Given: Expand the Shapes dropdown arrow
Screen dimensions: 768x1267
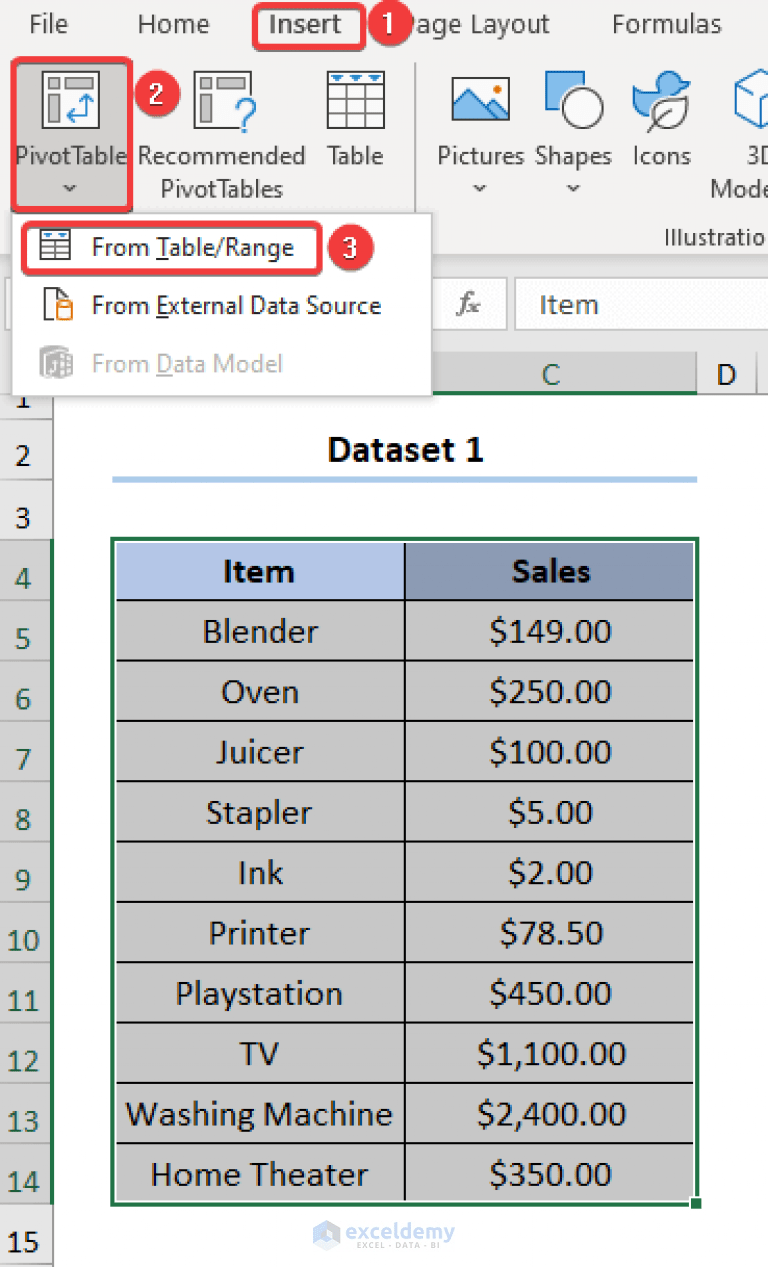Looking at the screenshot, I should click(573, 188).
